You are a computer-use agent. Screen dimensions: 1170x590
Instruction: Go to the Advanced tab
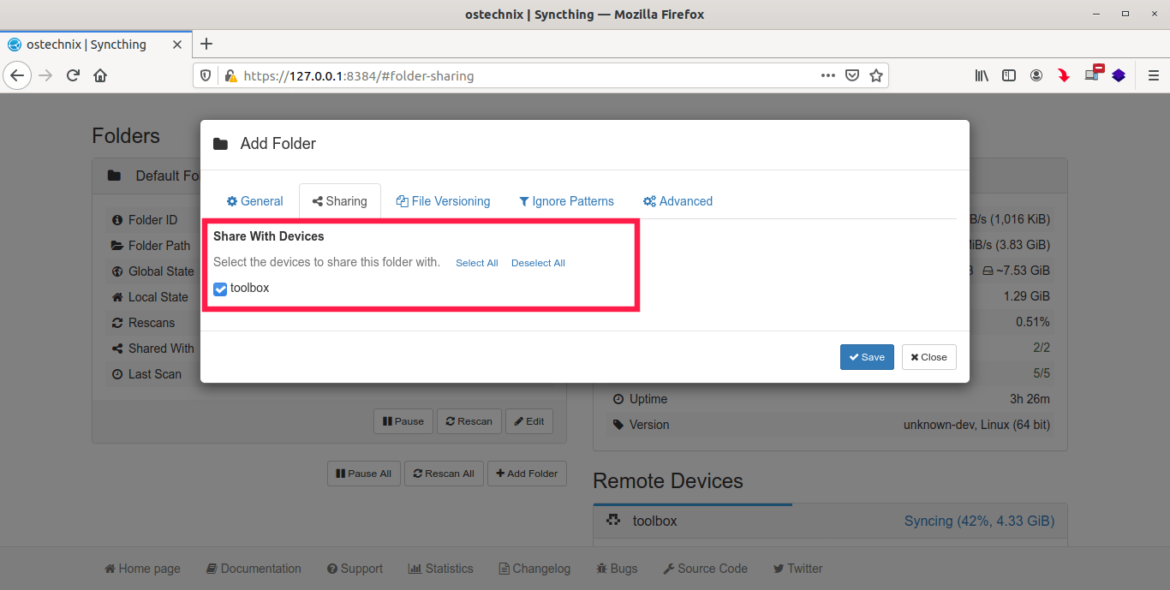tap(677, 201)
